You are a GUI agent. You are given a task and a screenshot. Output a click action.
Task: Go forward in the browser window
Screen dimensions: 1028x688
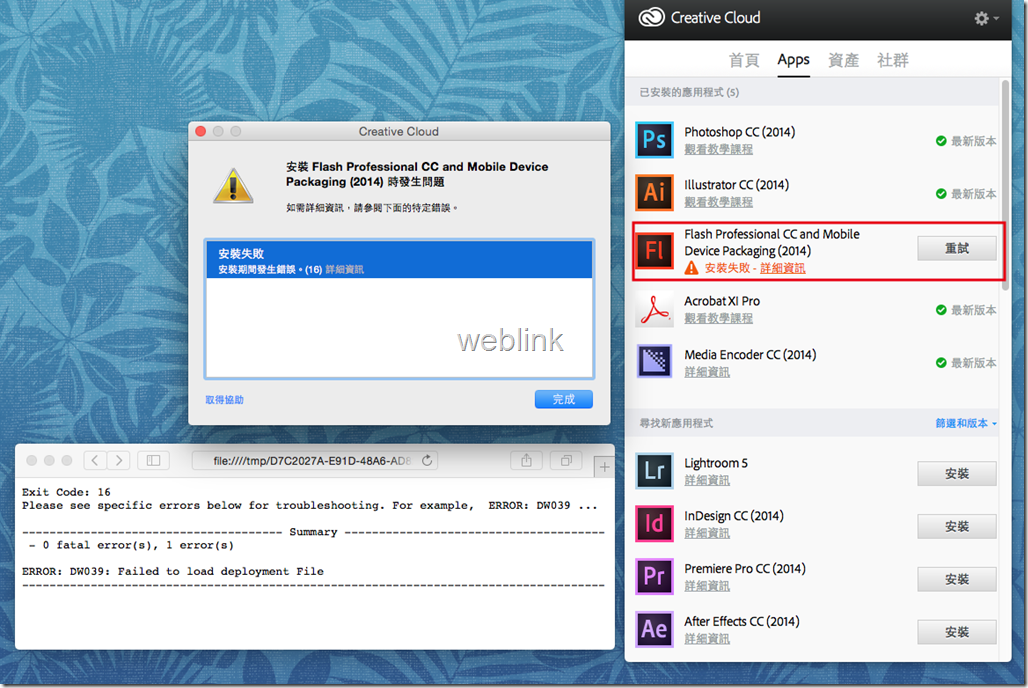119,460
